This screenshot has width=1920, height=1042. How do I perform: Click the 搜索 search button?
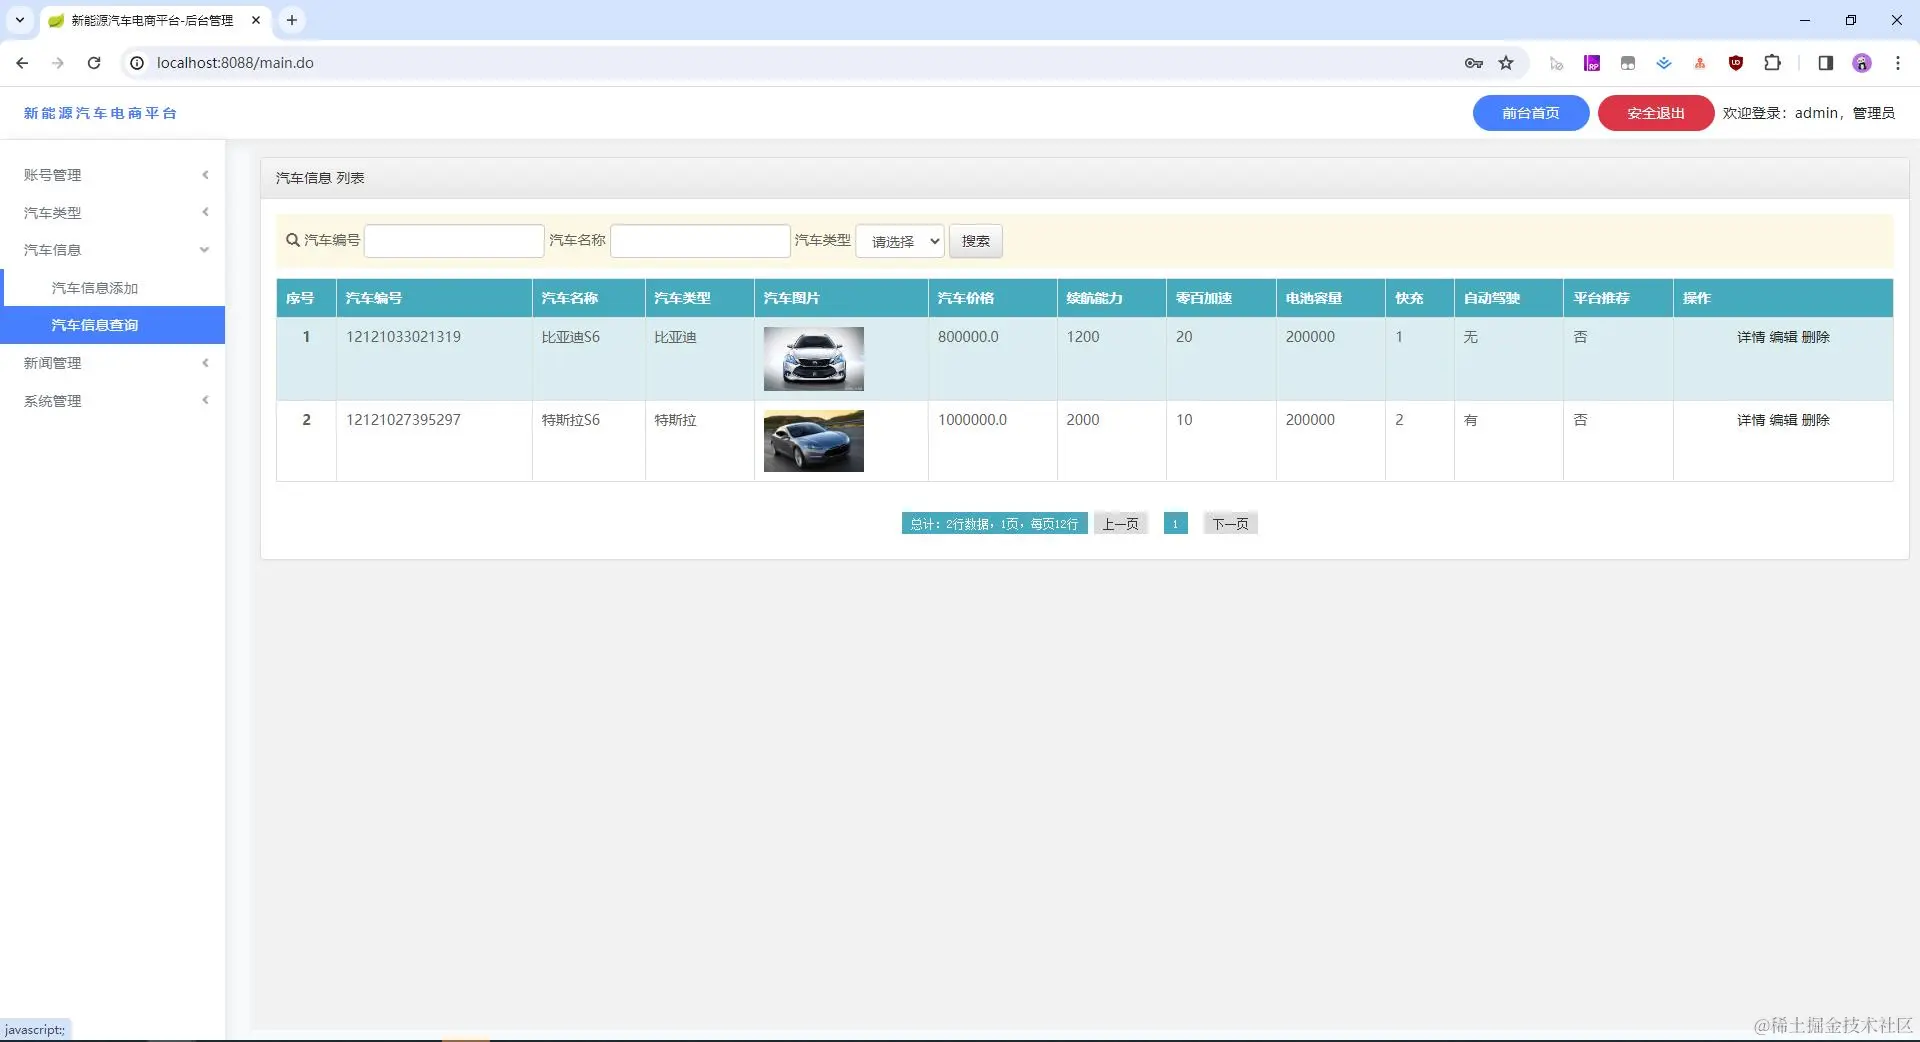point(975,241)
